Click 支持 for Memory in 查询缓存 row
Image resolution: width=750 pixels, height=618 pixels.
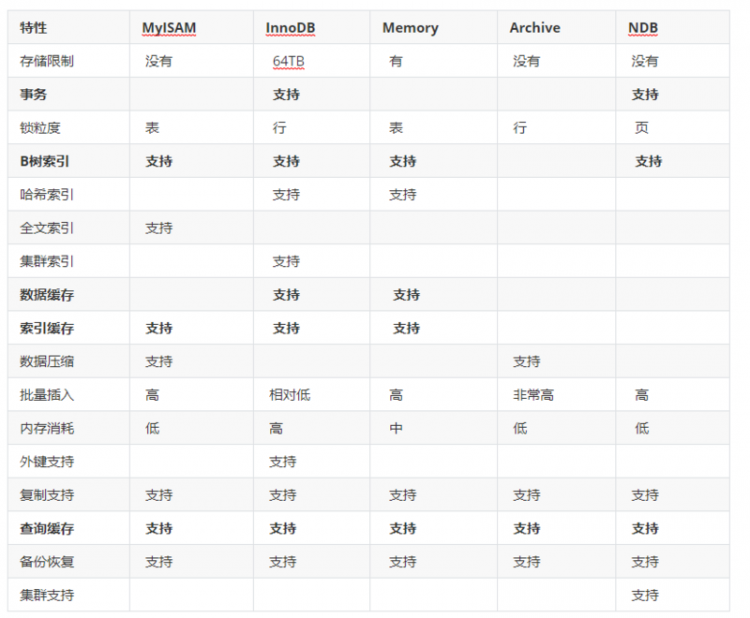click(403, 529)
